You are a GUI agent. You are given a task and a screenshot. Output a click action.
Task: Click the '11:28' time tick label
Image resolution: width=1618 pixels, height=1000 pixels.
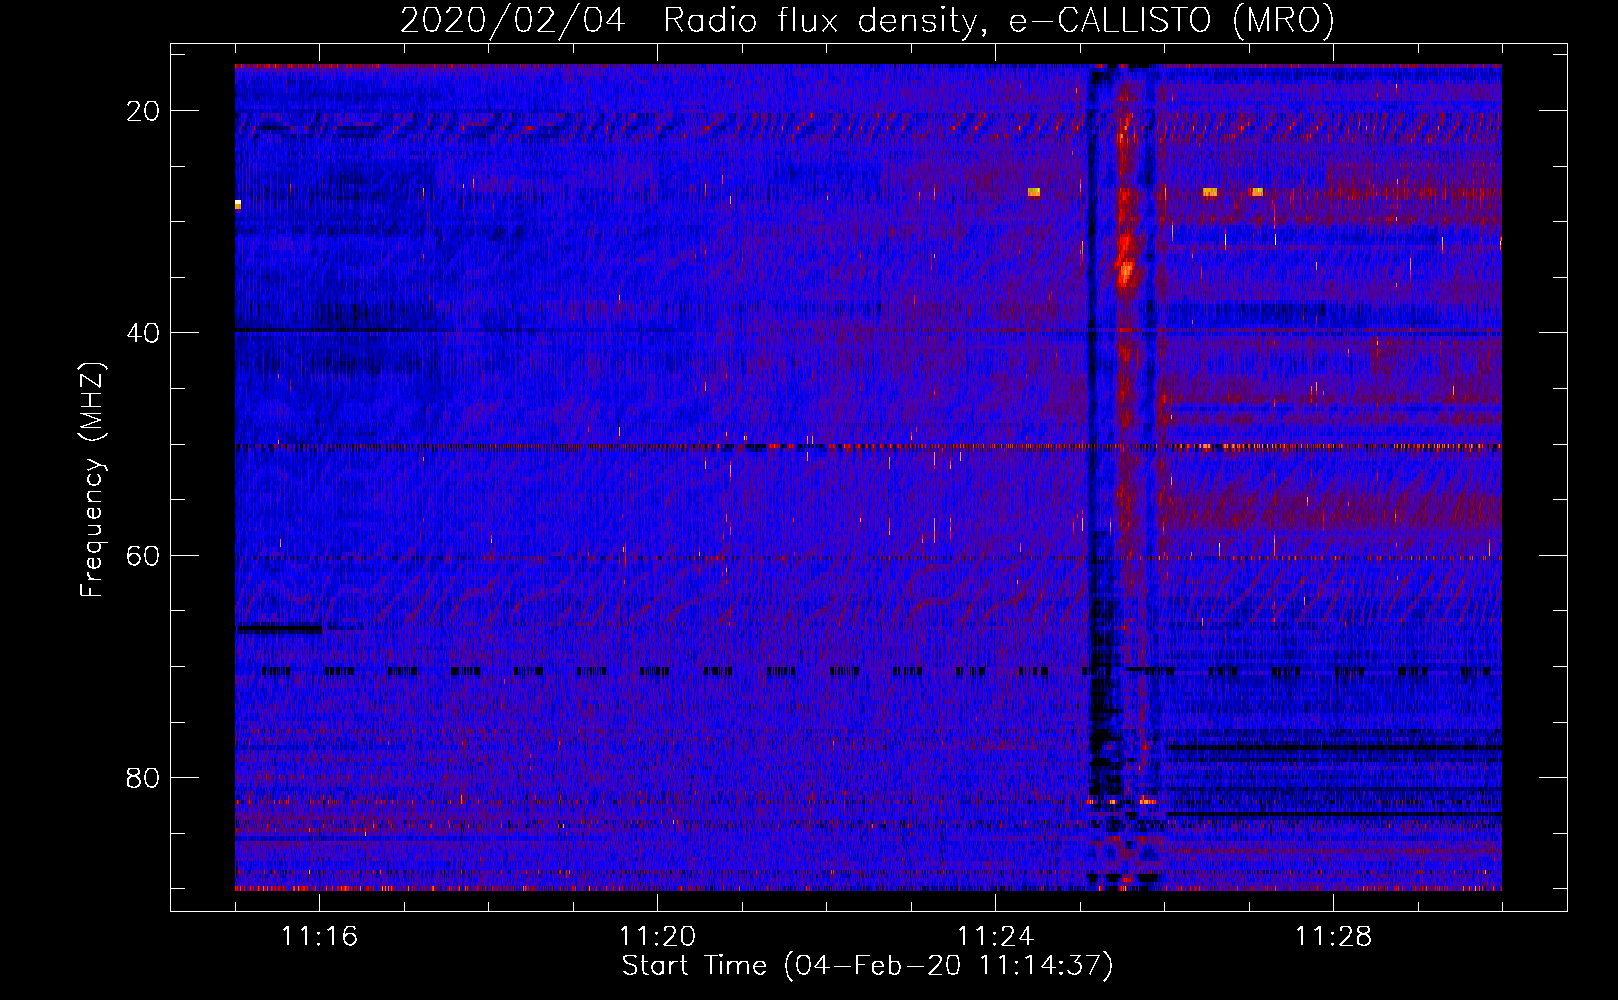click(1333, 937)
